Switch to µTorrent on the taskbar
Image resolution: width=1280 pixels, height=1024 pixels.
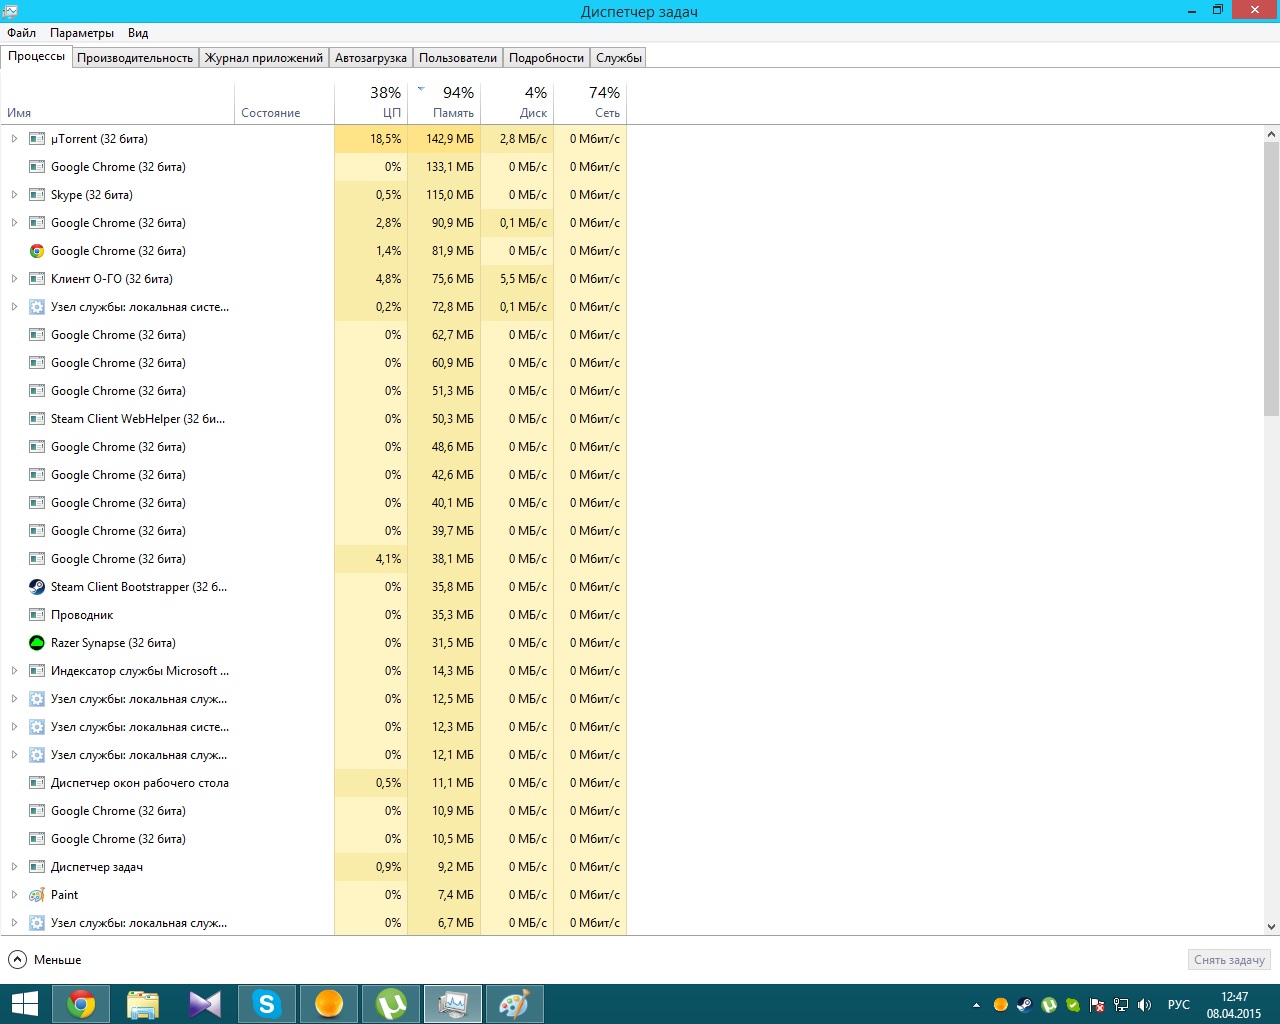click(x=391, y=1004)
